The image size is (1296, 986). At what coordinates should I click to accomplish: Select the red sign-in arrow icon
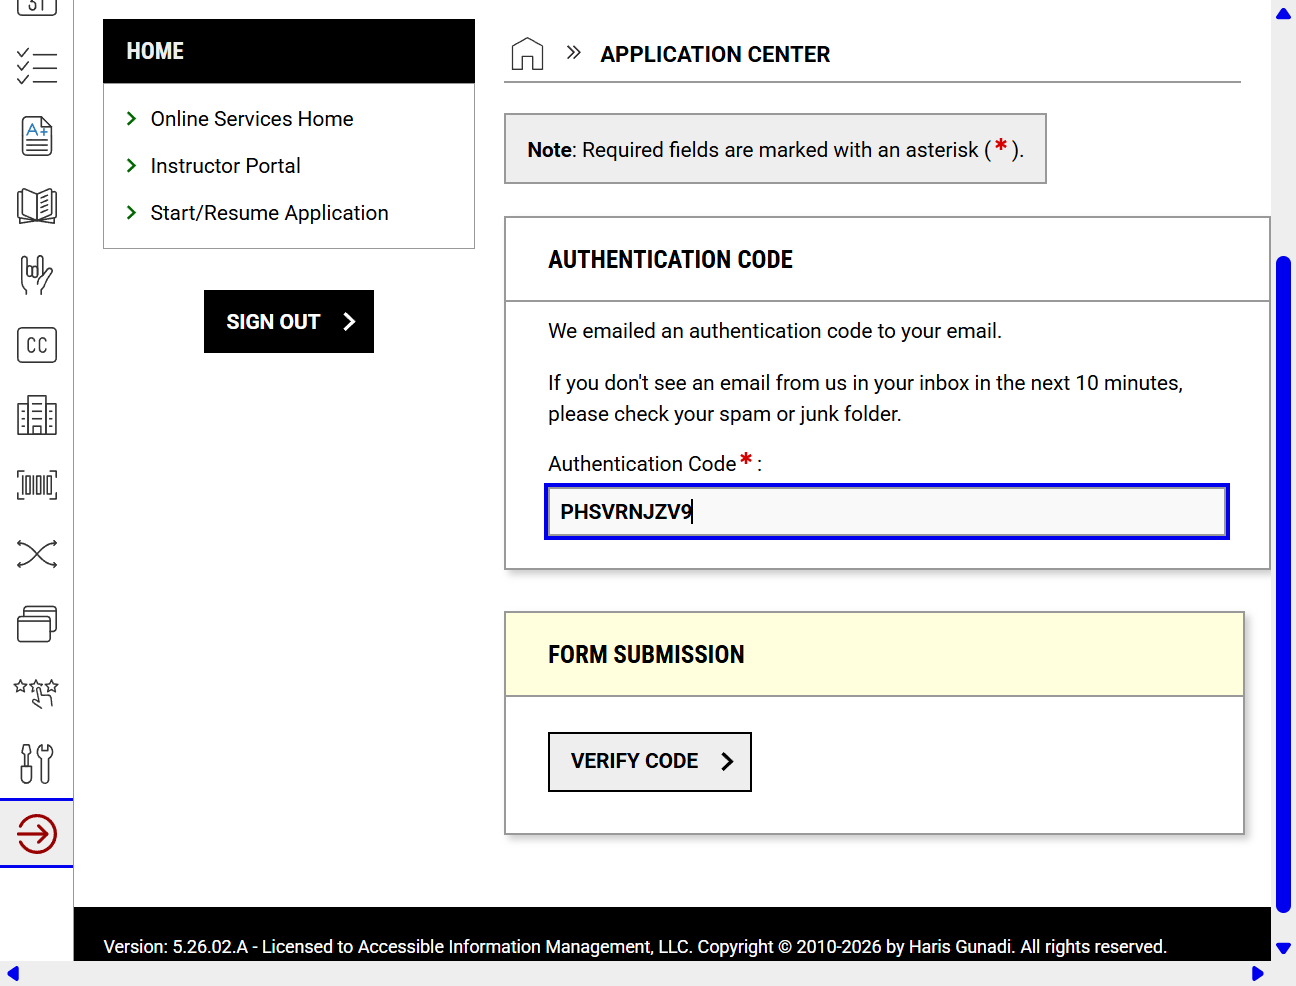coord(37,834)
